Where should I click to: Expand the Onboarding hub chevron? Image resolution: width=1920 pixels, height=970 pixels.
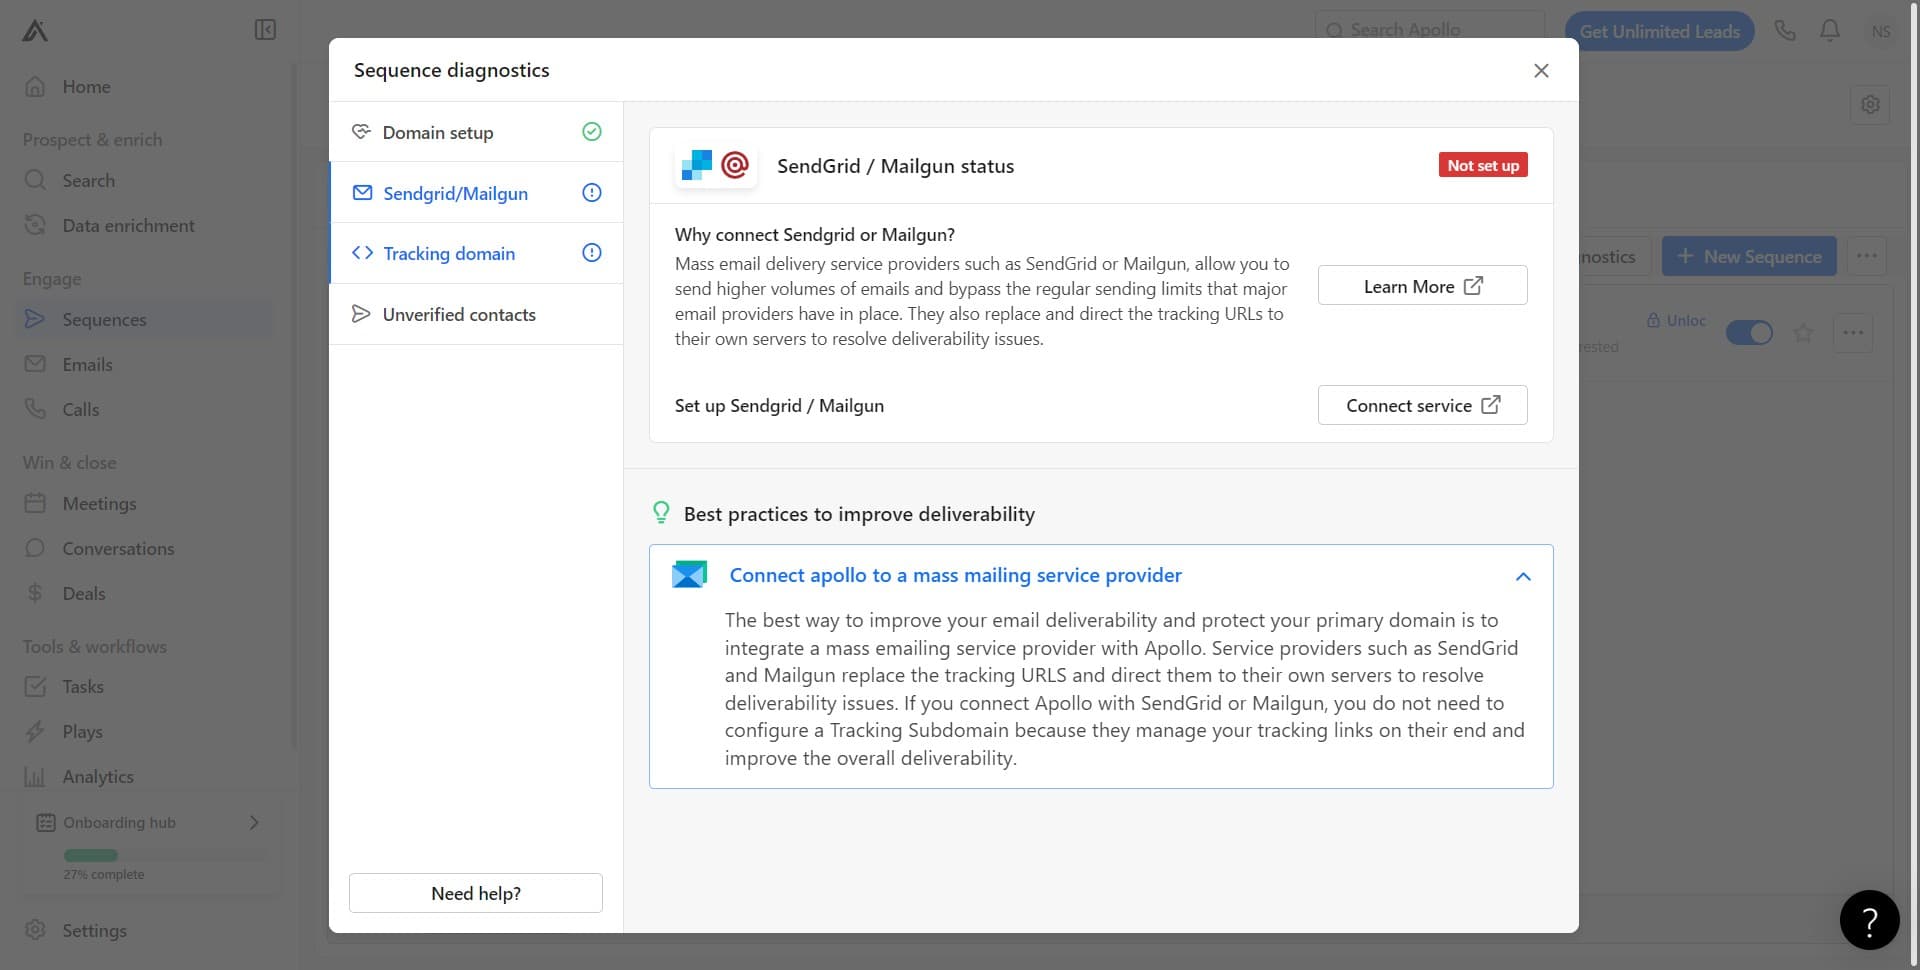coord(254,823)
